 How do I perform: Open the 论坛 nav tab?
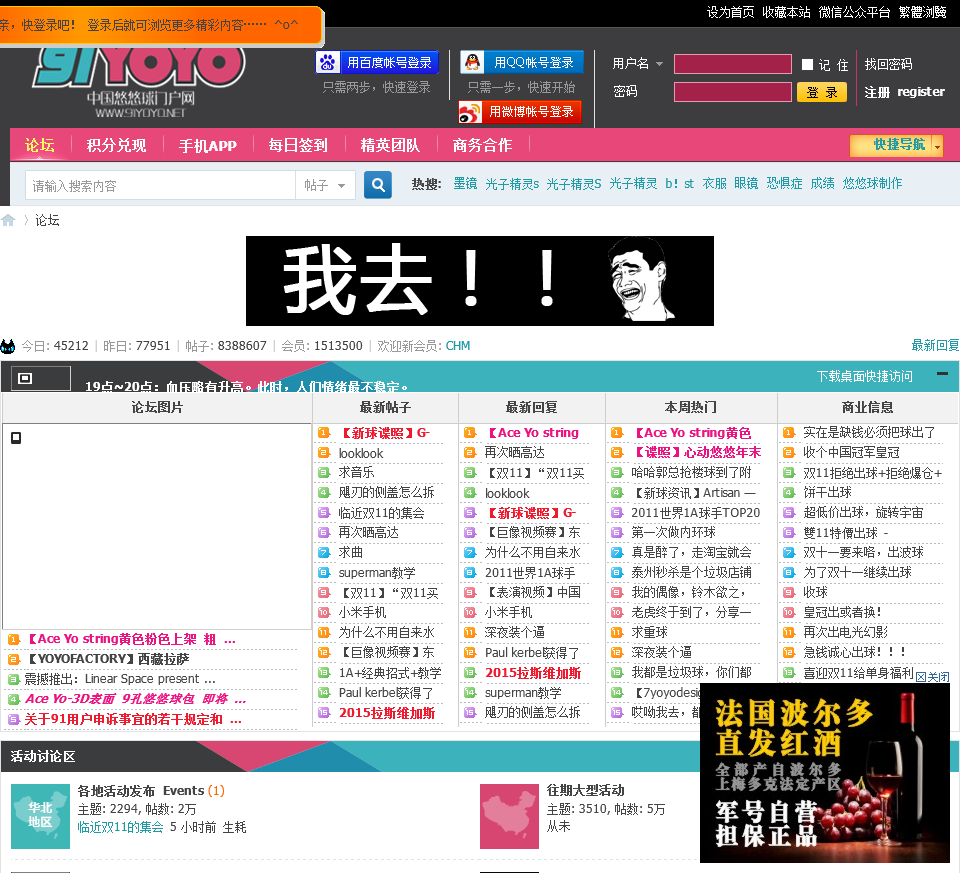[x=40, y=145]
